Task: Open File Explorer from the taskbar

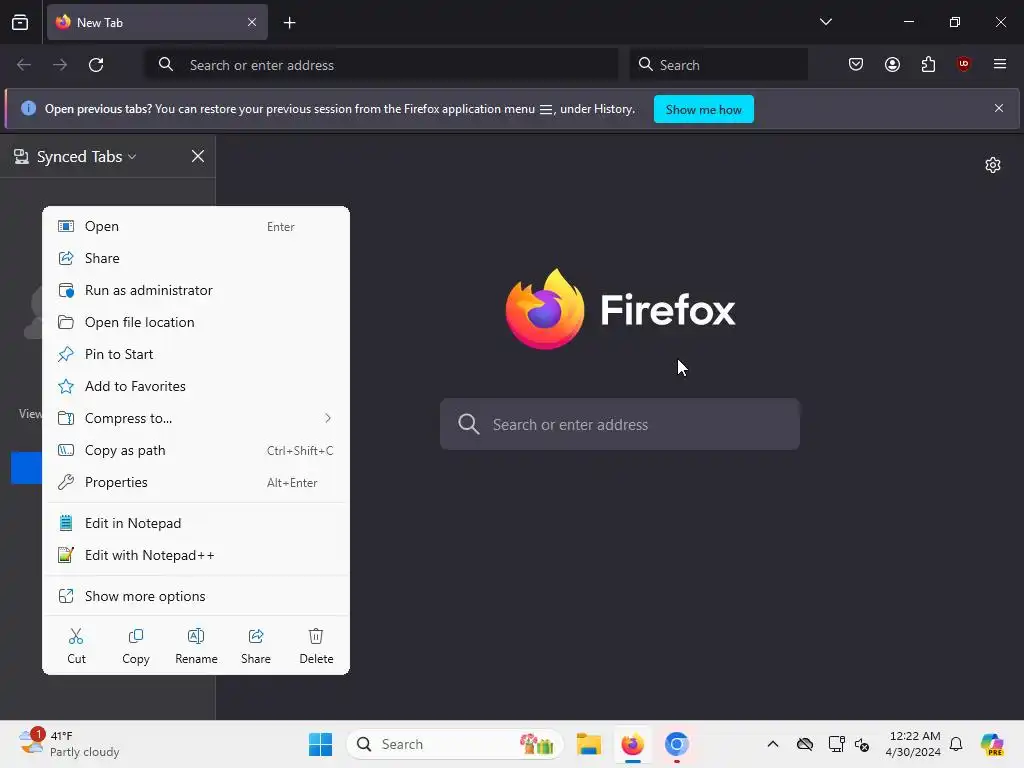Action: [588, 744]
